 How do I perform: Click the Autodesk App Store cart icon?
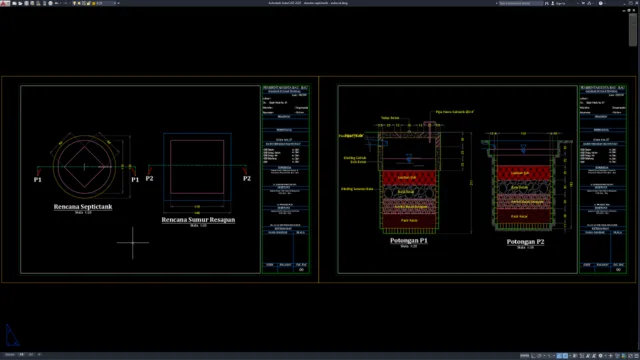pyautogui.click(x=583, y=3)
